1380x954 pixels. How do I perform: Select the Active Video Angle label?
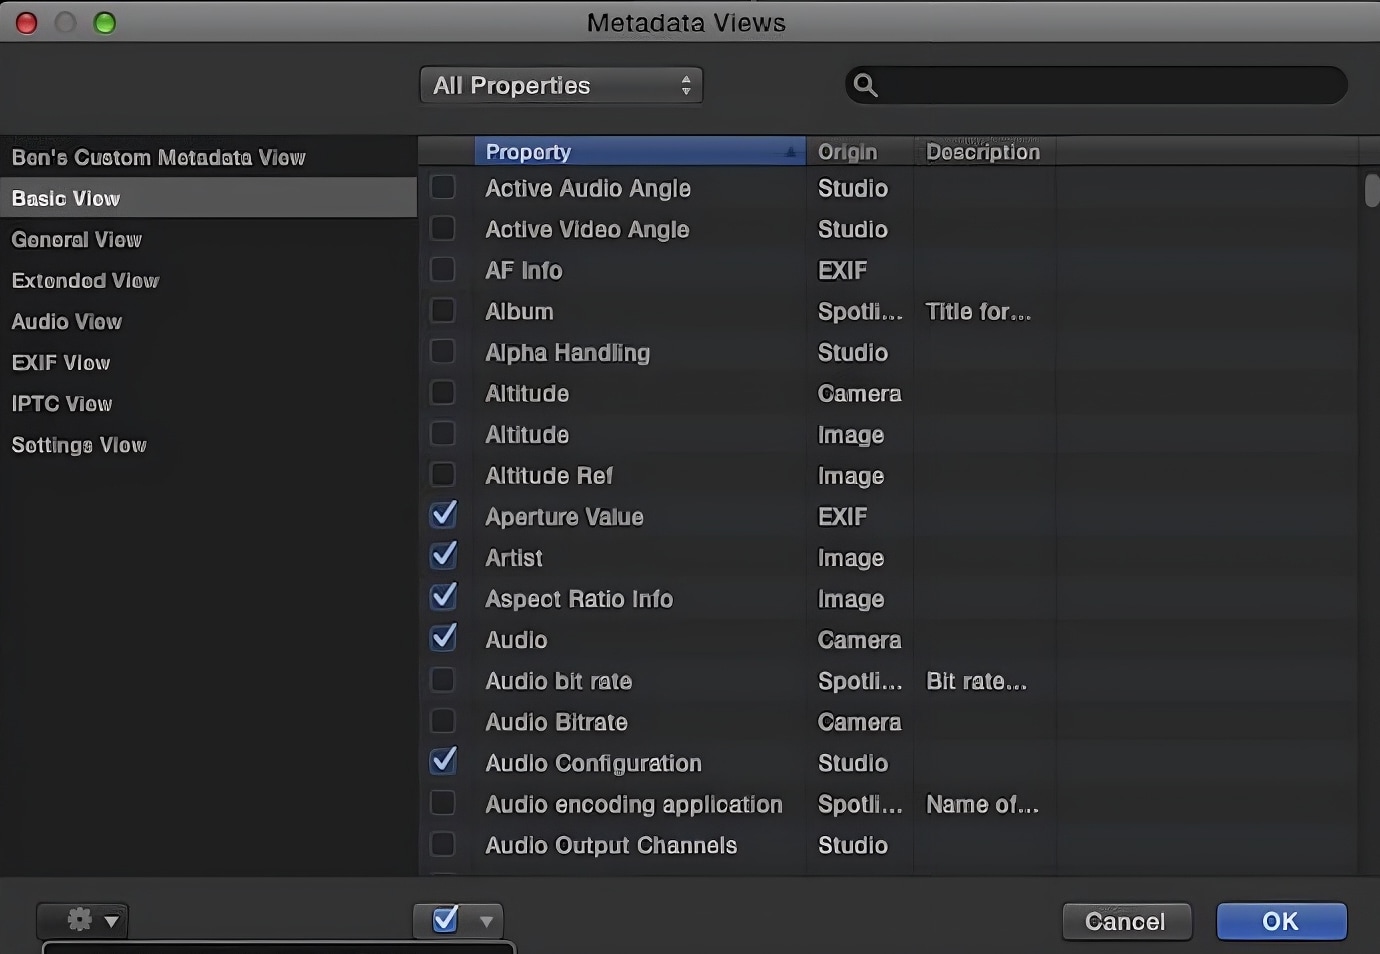[x=587, y=229]
